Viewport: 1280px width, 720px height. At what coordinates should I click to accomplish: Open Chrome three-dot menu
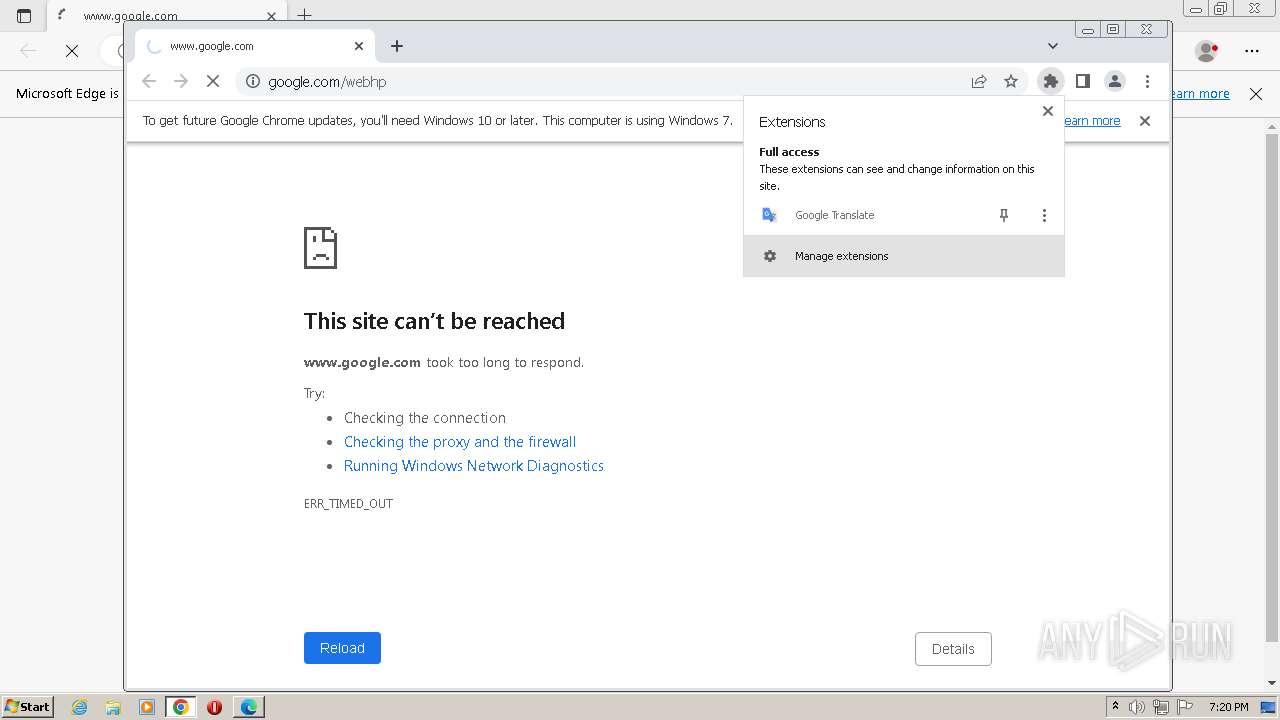coord(1147,81)
